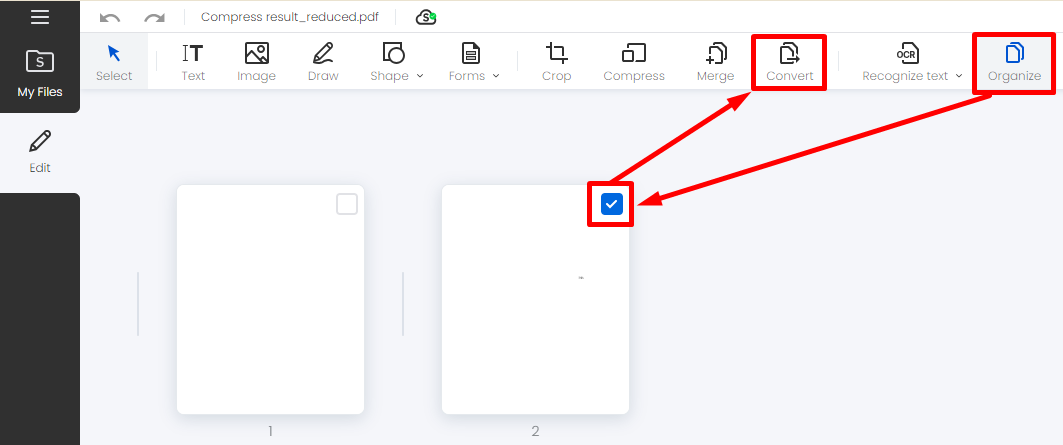The width and height of the screenshot is (1063, 445).
Task: Open the hamburger menu icon
Action: click(40, 18)
